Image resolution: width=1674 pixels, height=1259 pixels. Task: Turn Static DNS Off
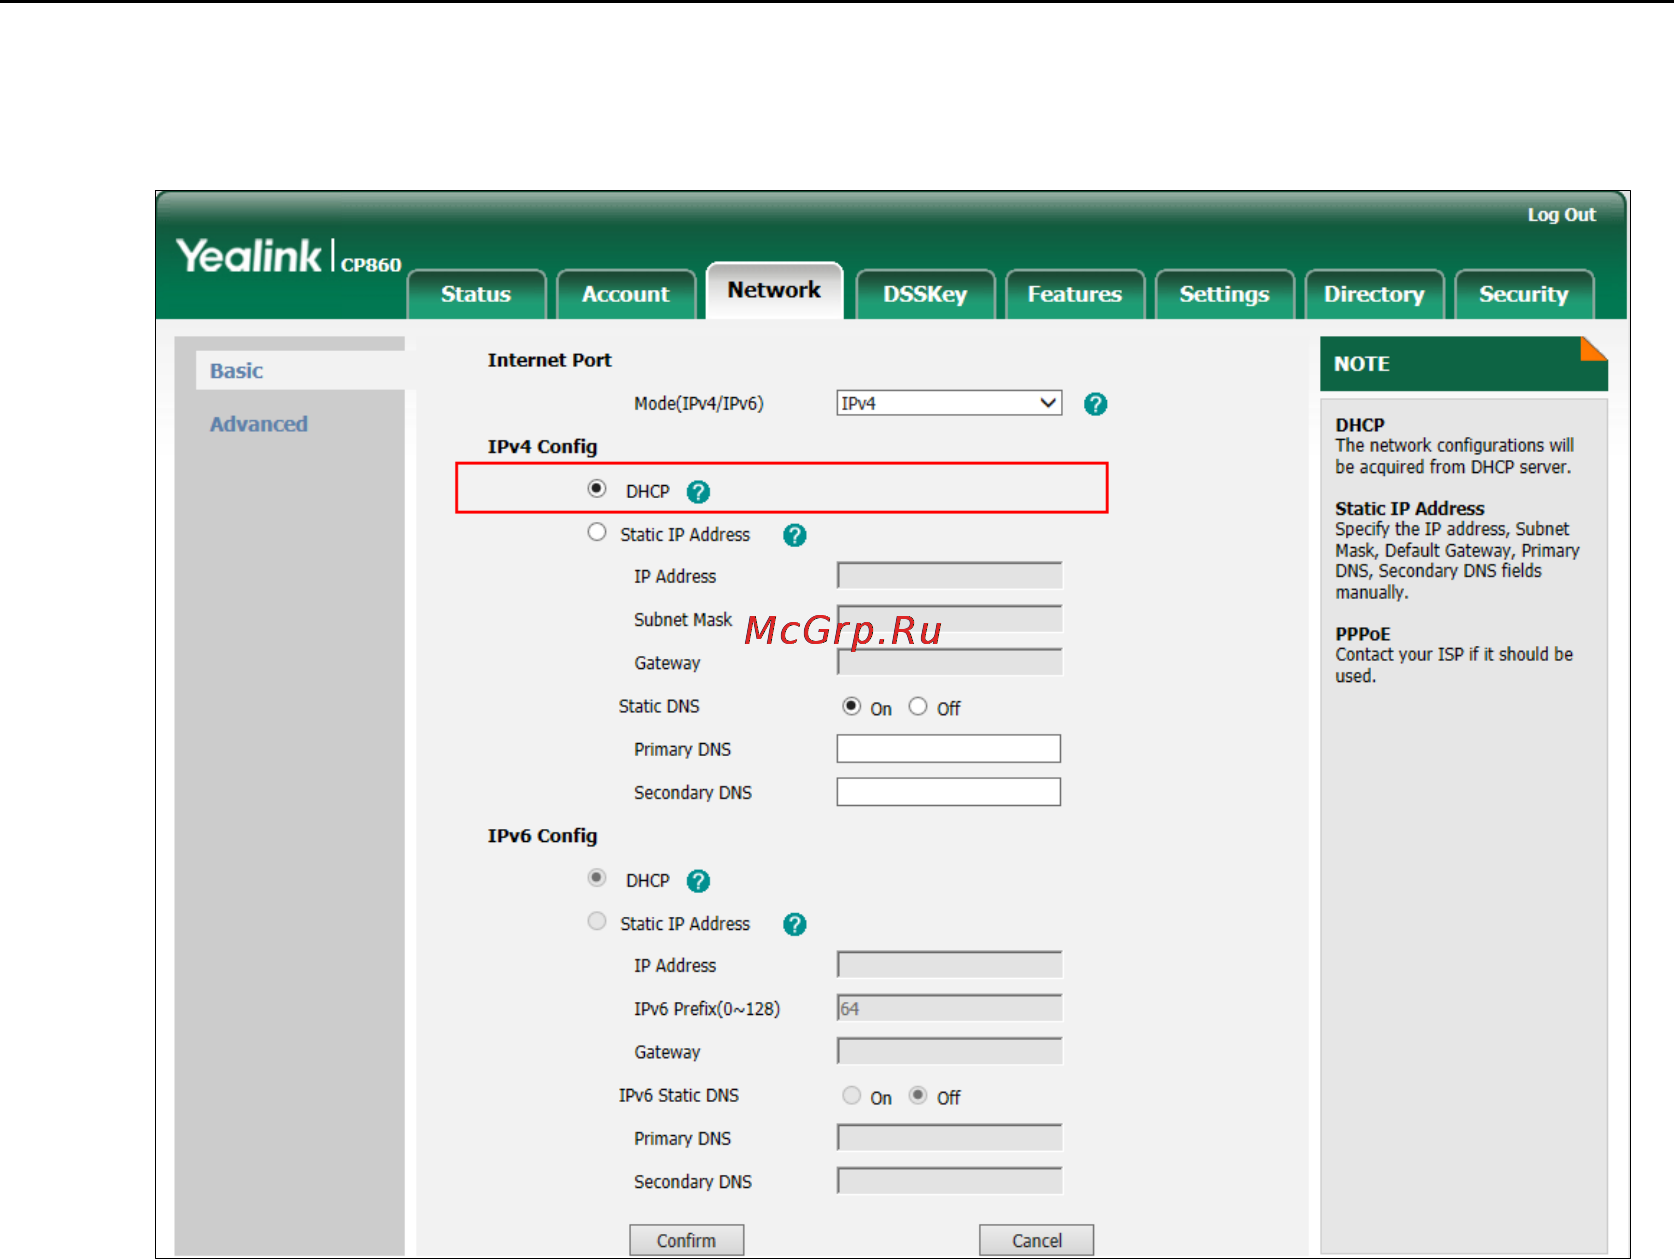[x=918, y=706]
